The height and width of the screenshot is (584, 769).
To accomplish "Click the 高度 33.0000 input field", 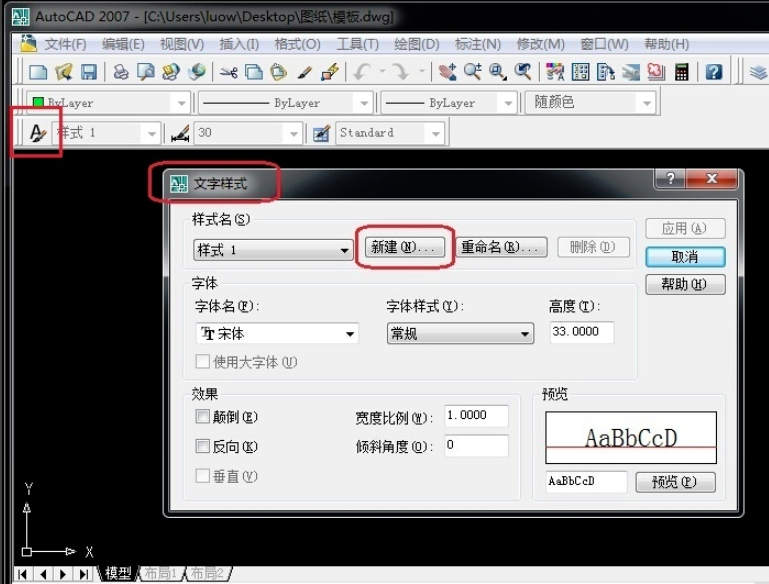I will coord(582,332).
